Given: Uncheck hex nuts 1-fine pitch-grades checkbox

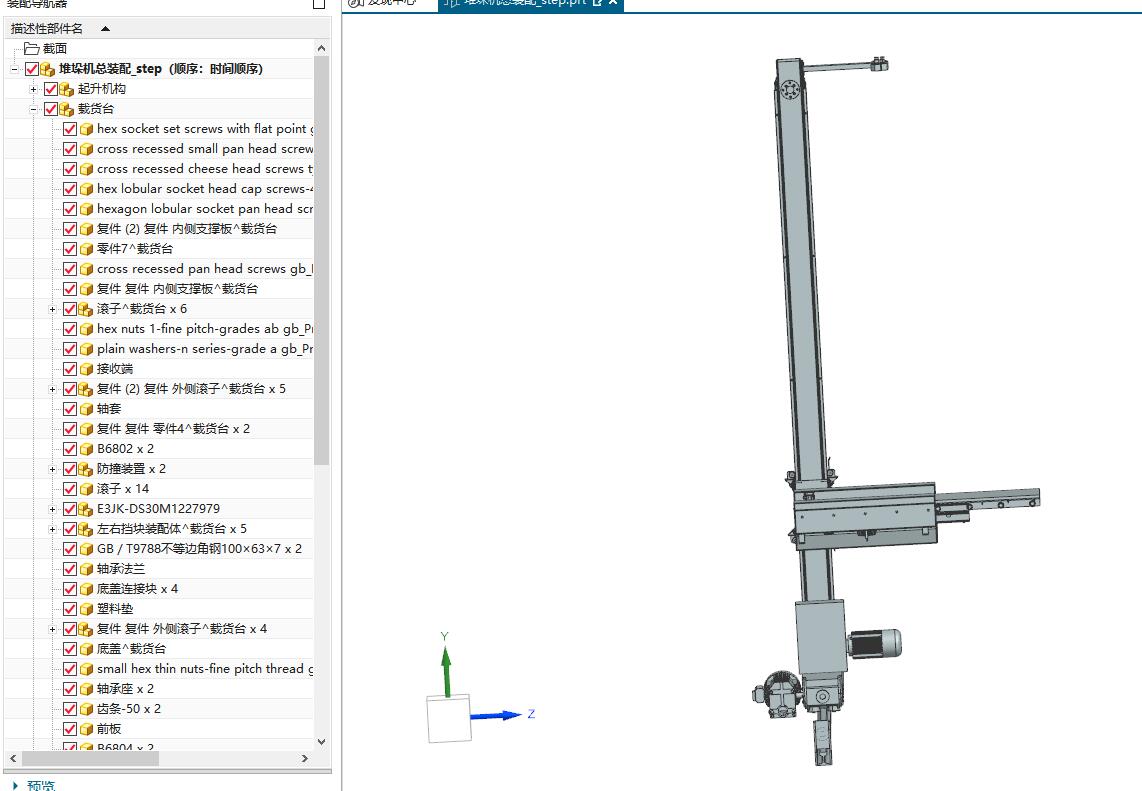Looking at the screenshot, I should pos(70,329).
